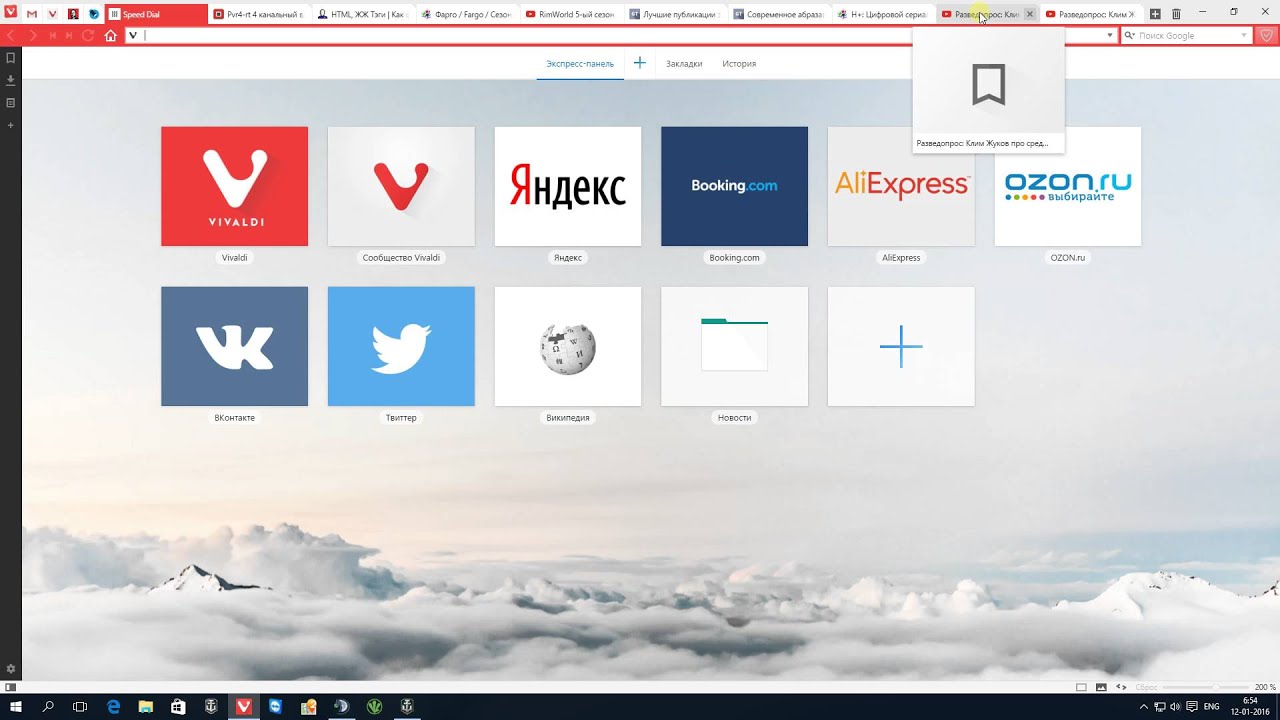This screenshot has height=720, width=1280.
Task: Open the Яндекс speed dial tile
Action: 568,186
